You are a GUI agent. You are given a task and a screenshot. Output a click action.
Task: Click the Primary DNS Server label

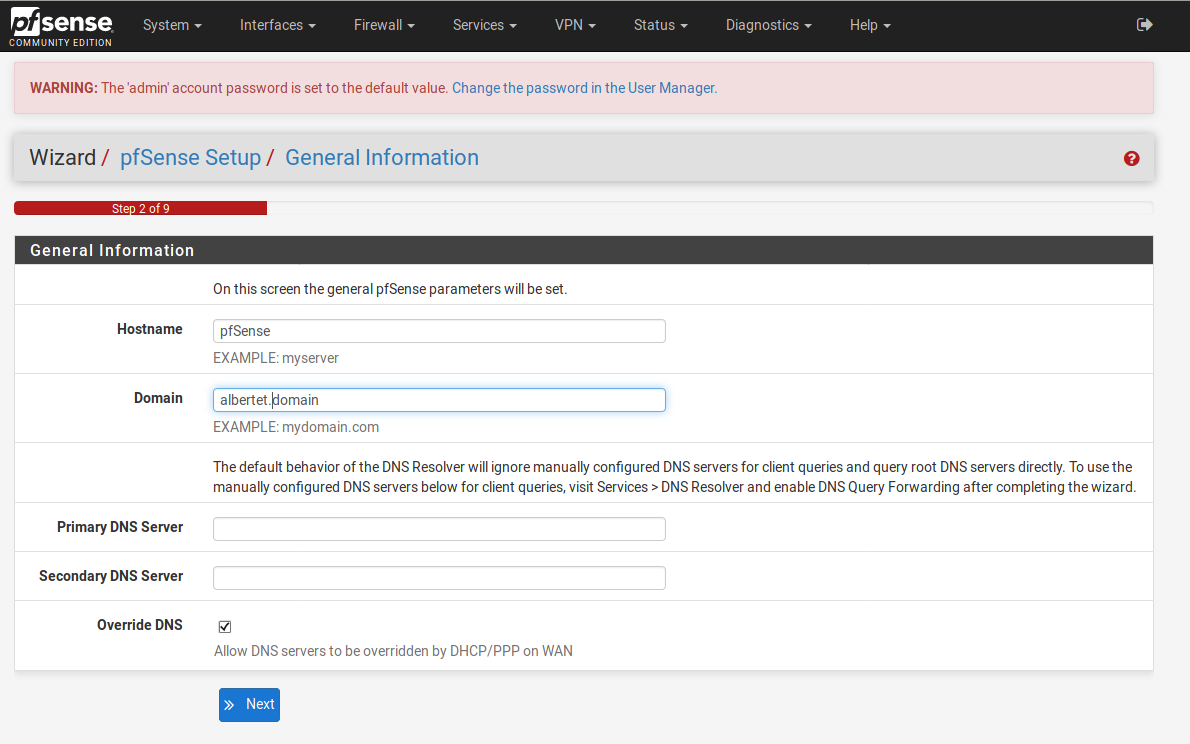[x=120, y=528]
